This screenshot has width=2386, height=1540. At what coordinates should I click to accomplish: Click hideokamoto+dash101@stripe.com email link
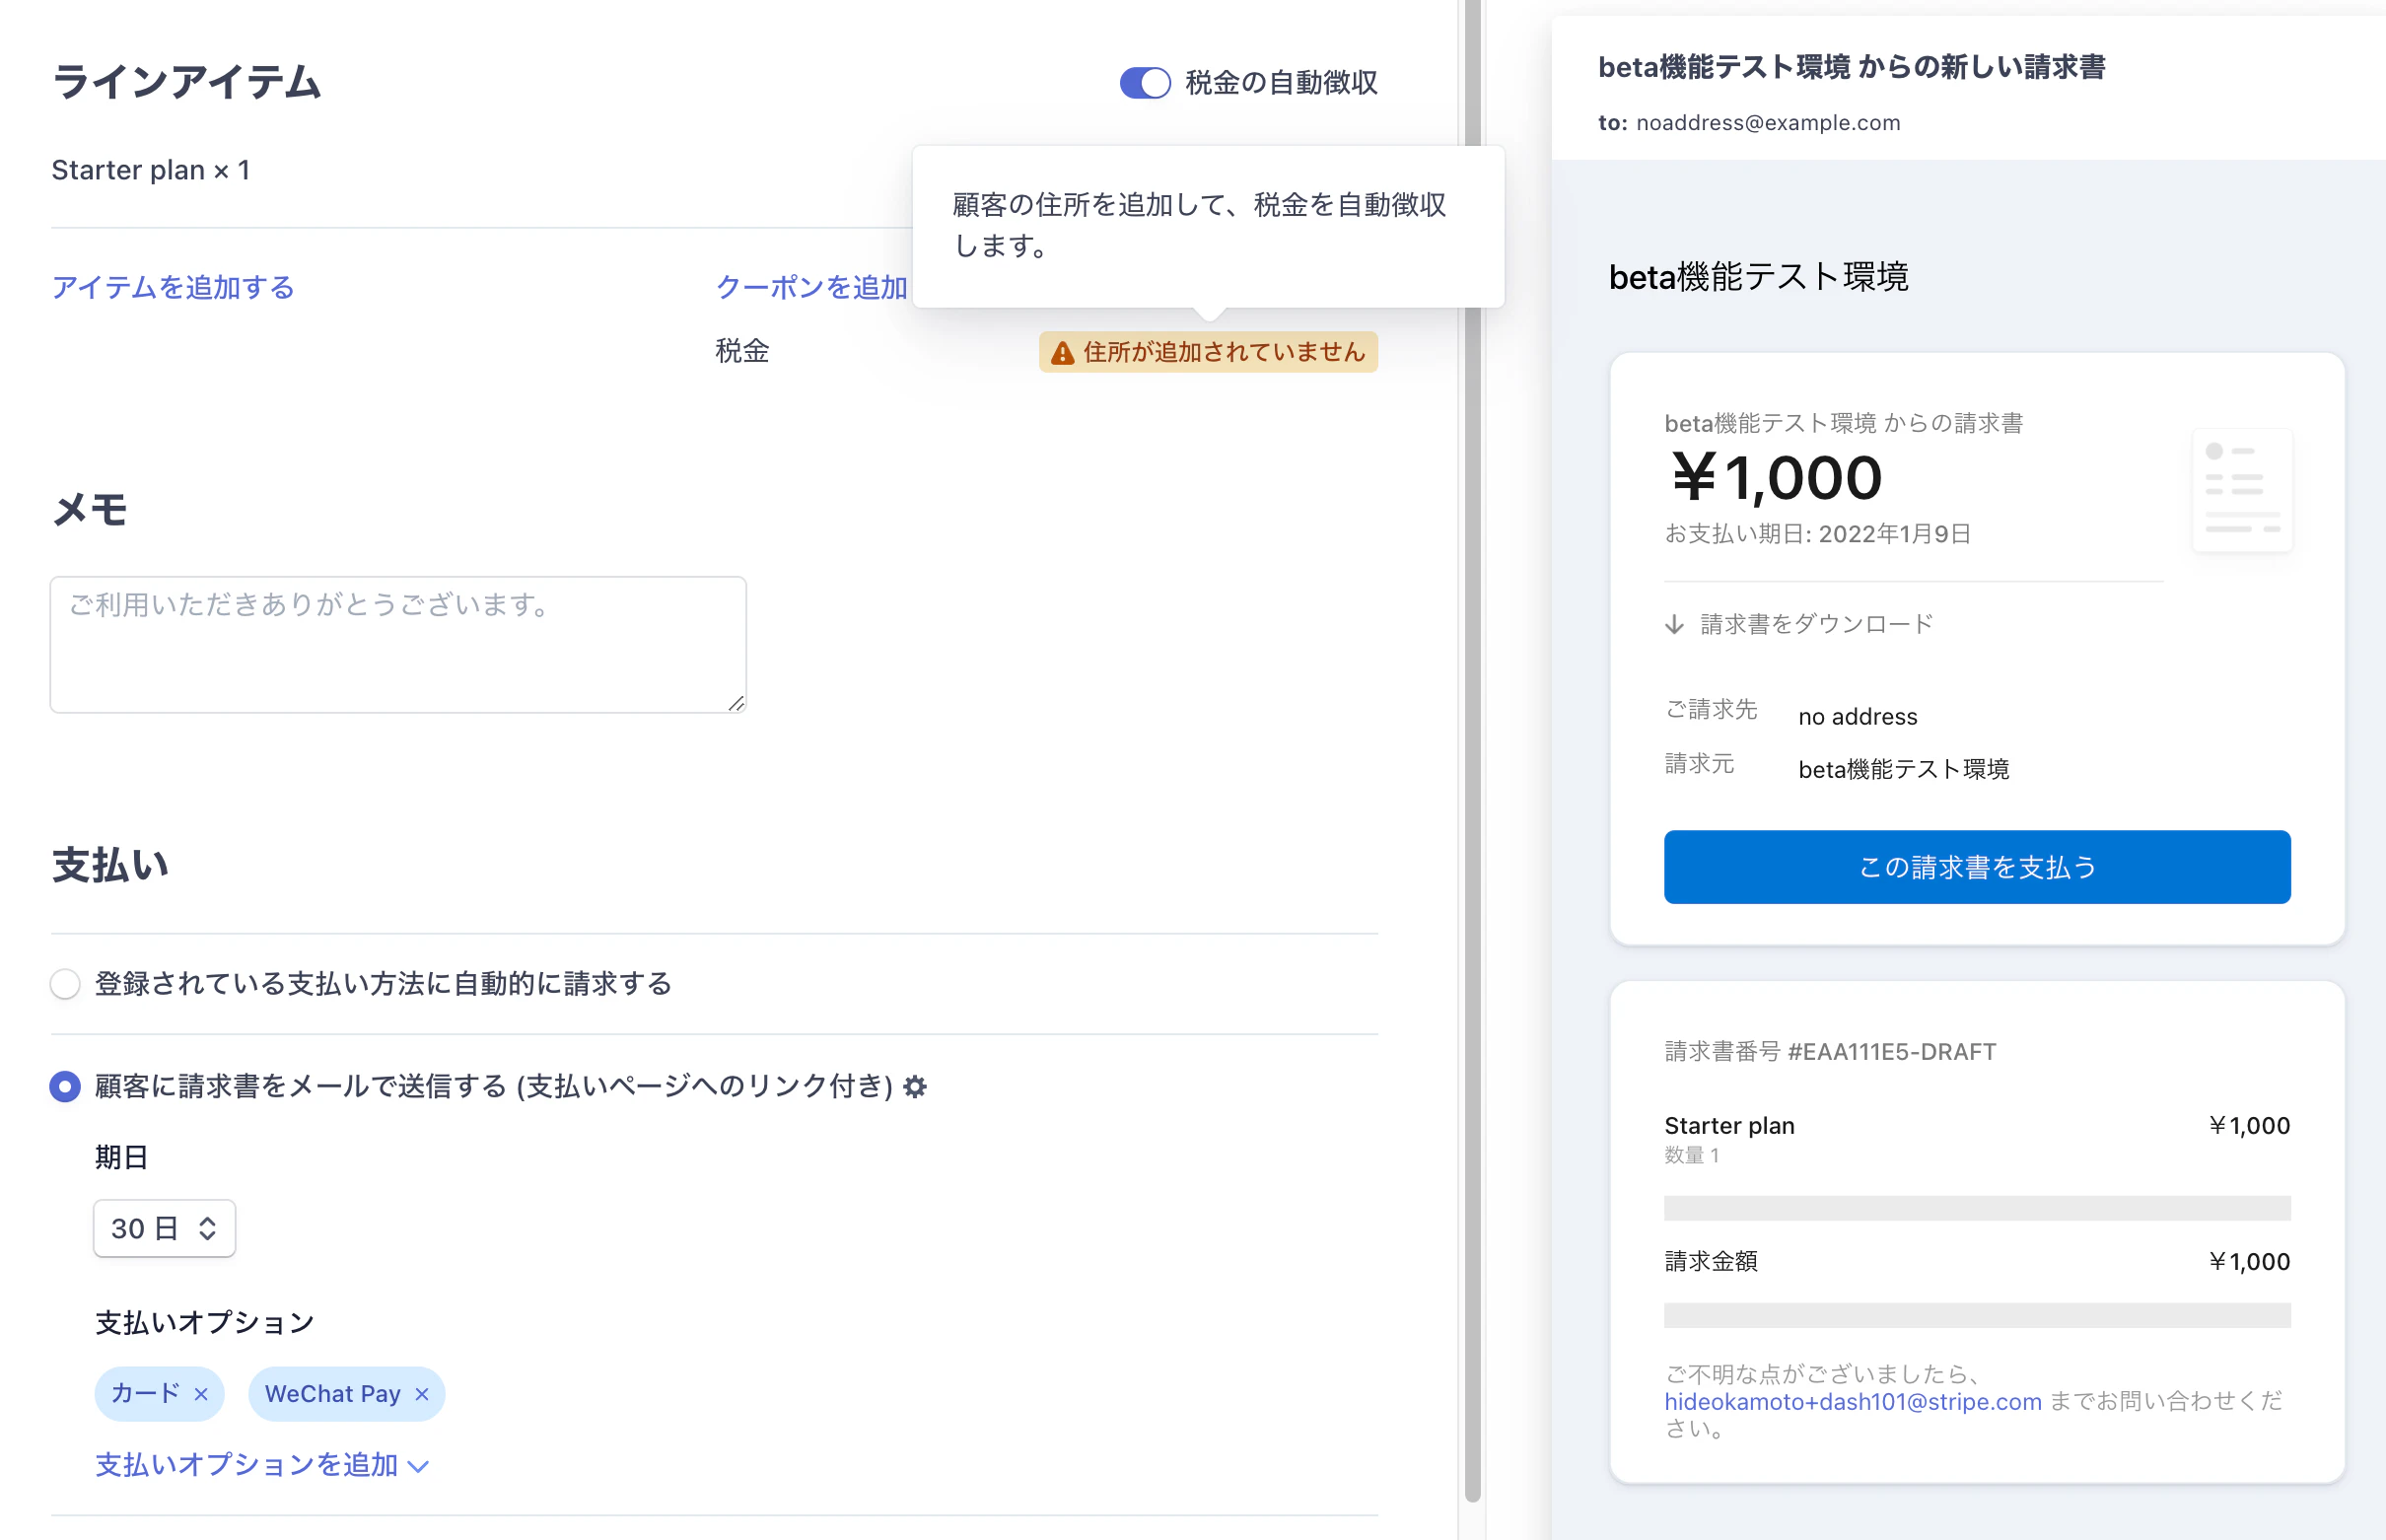click(x=1852, y=1402)
